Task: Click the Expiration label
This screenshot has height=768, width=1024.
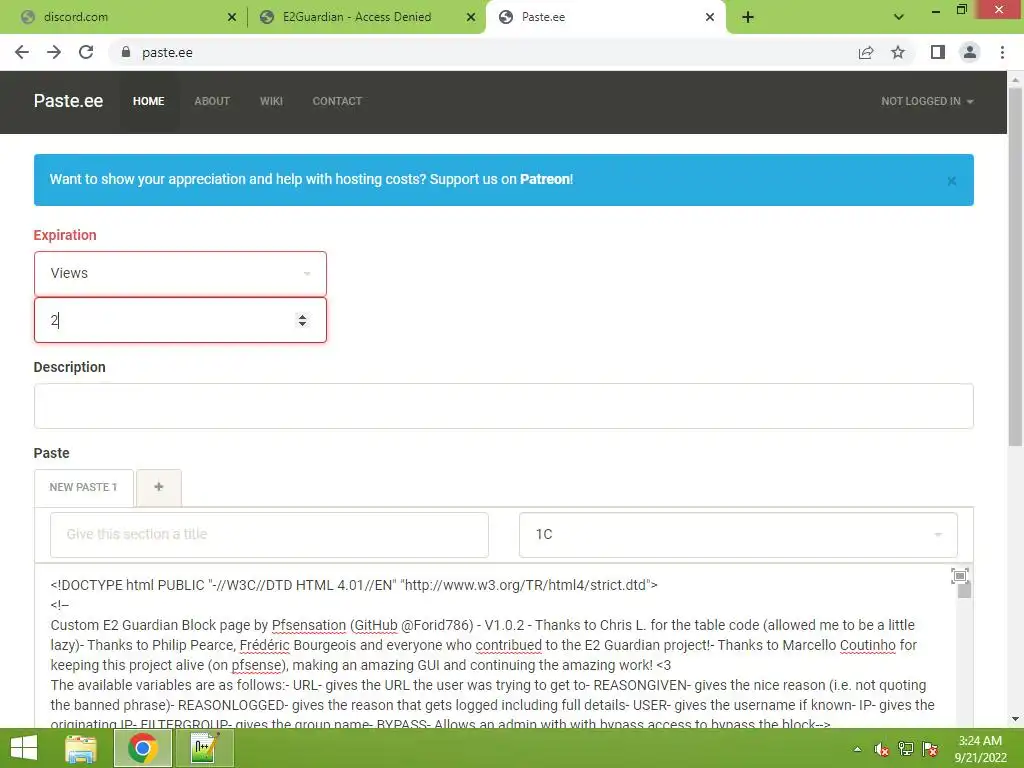Action: (65, 235)
